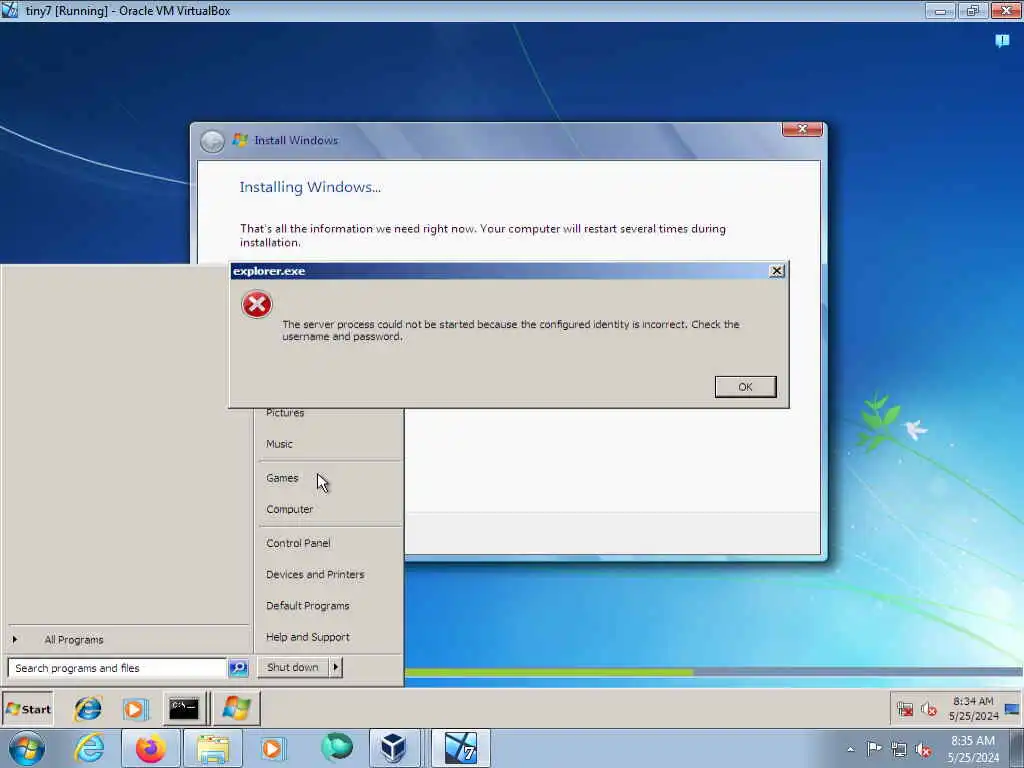The width and height of the screenshot is (1024, 768).
Task: Click the Search programs and files field
Action: pos(118,668)
